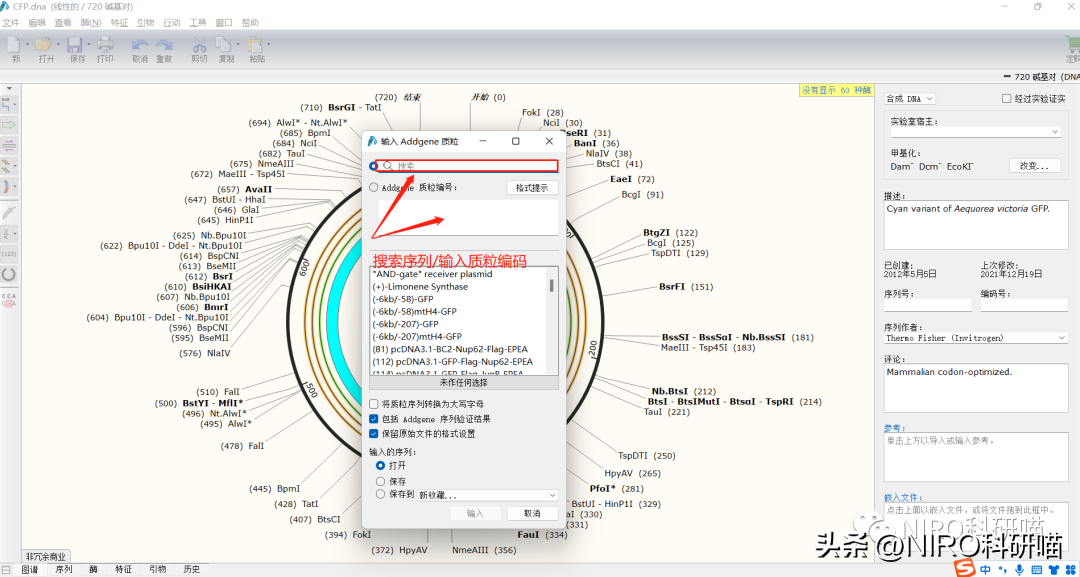Screen dimensions: 1080x577
Task: Click the New file toolbar icon
Action: pos(14,45)
